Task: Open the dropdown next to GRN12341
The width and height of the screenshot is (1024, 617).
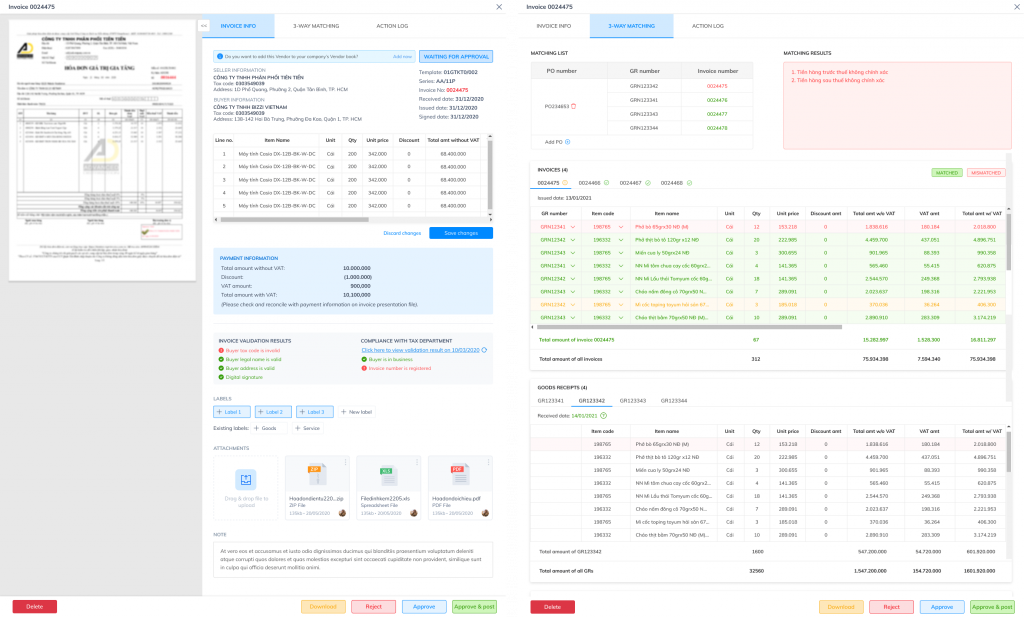Action: coord(574,227)
